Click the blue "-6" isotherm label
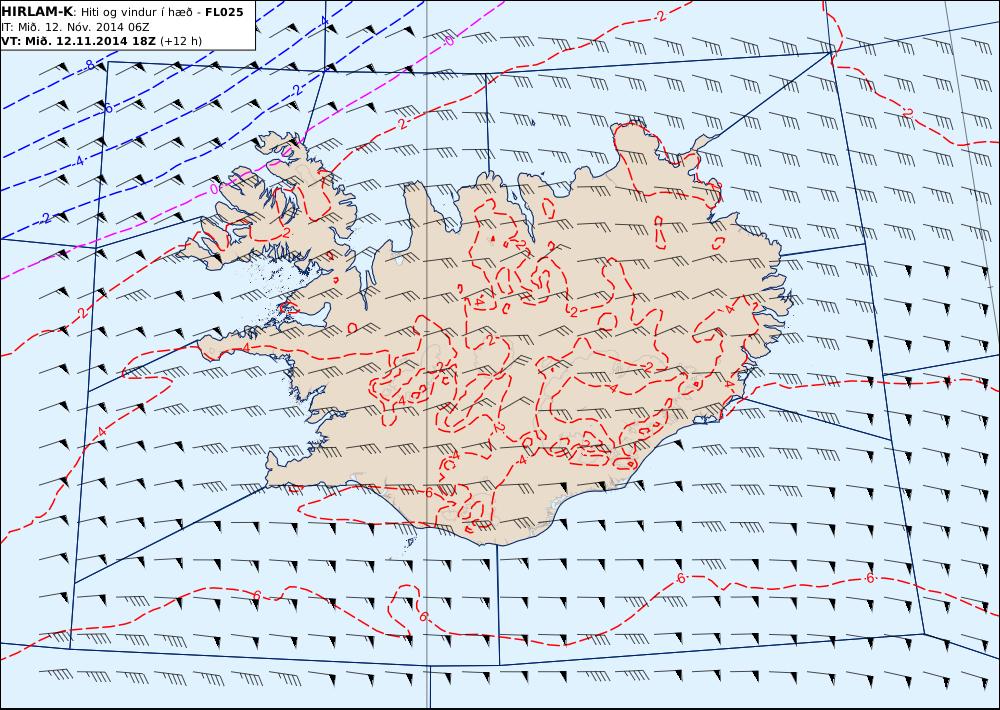Viewport: 1000px width, 710px height. click(x=107, y=108)
